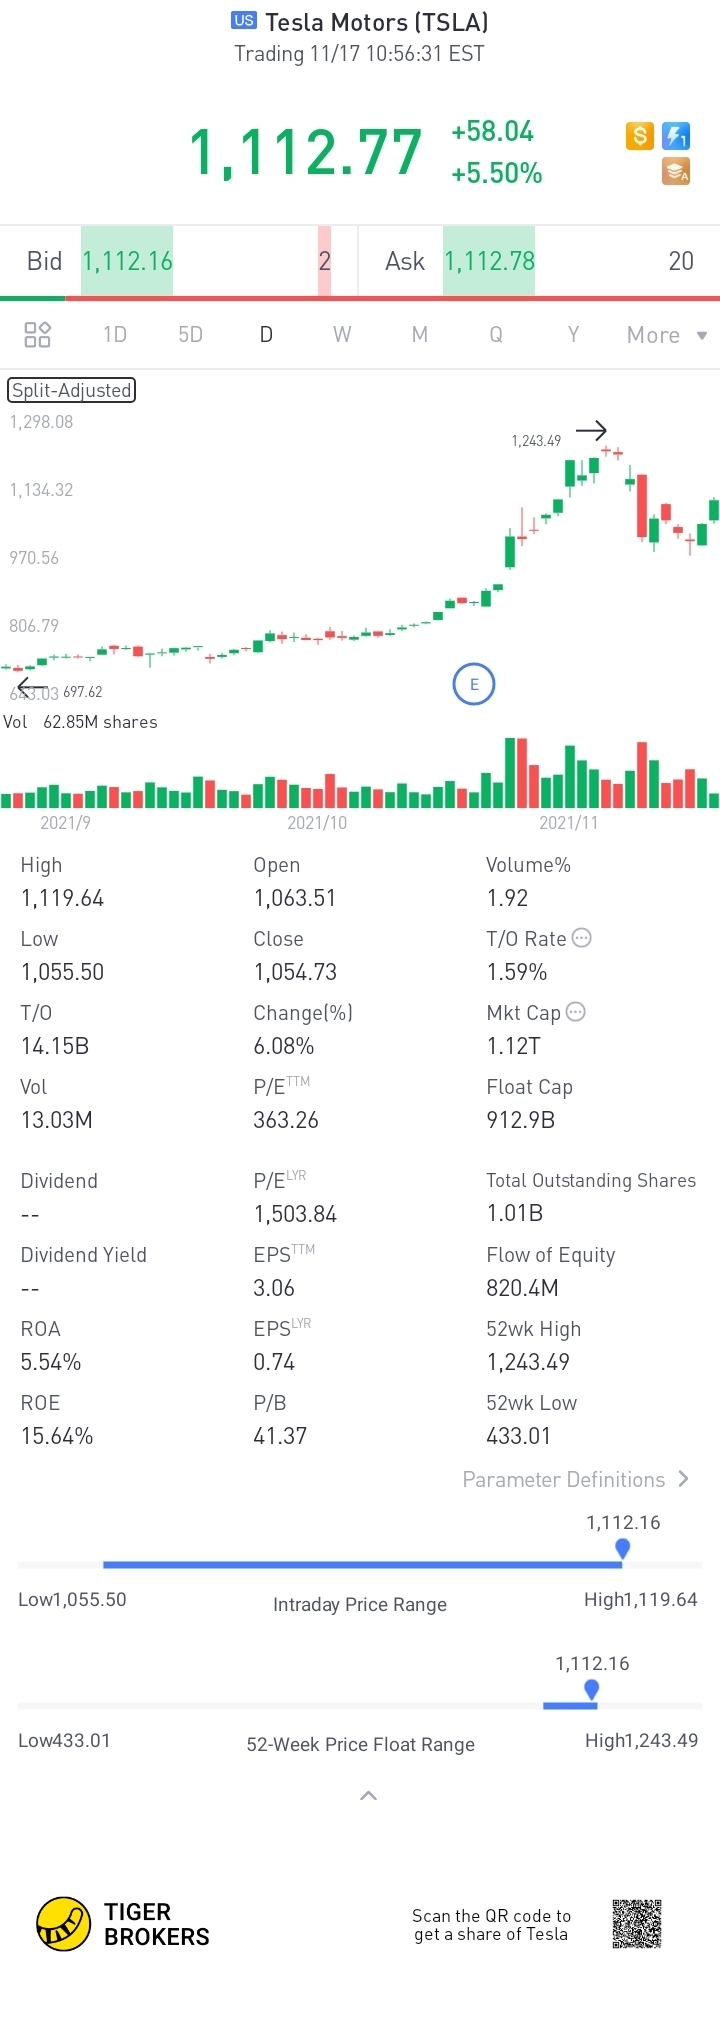Tap the High value 1,119.64

(x=62, y=898)
